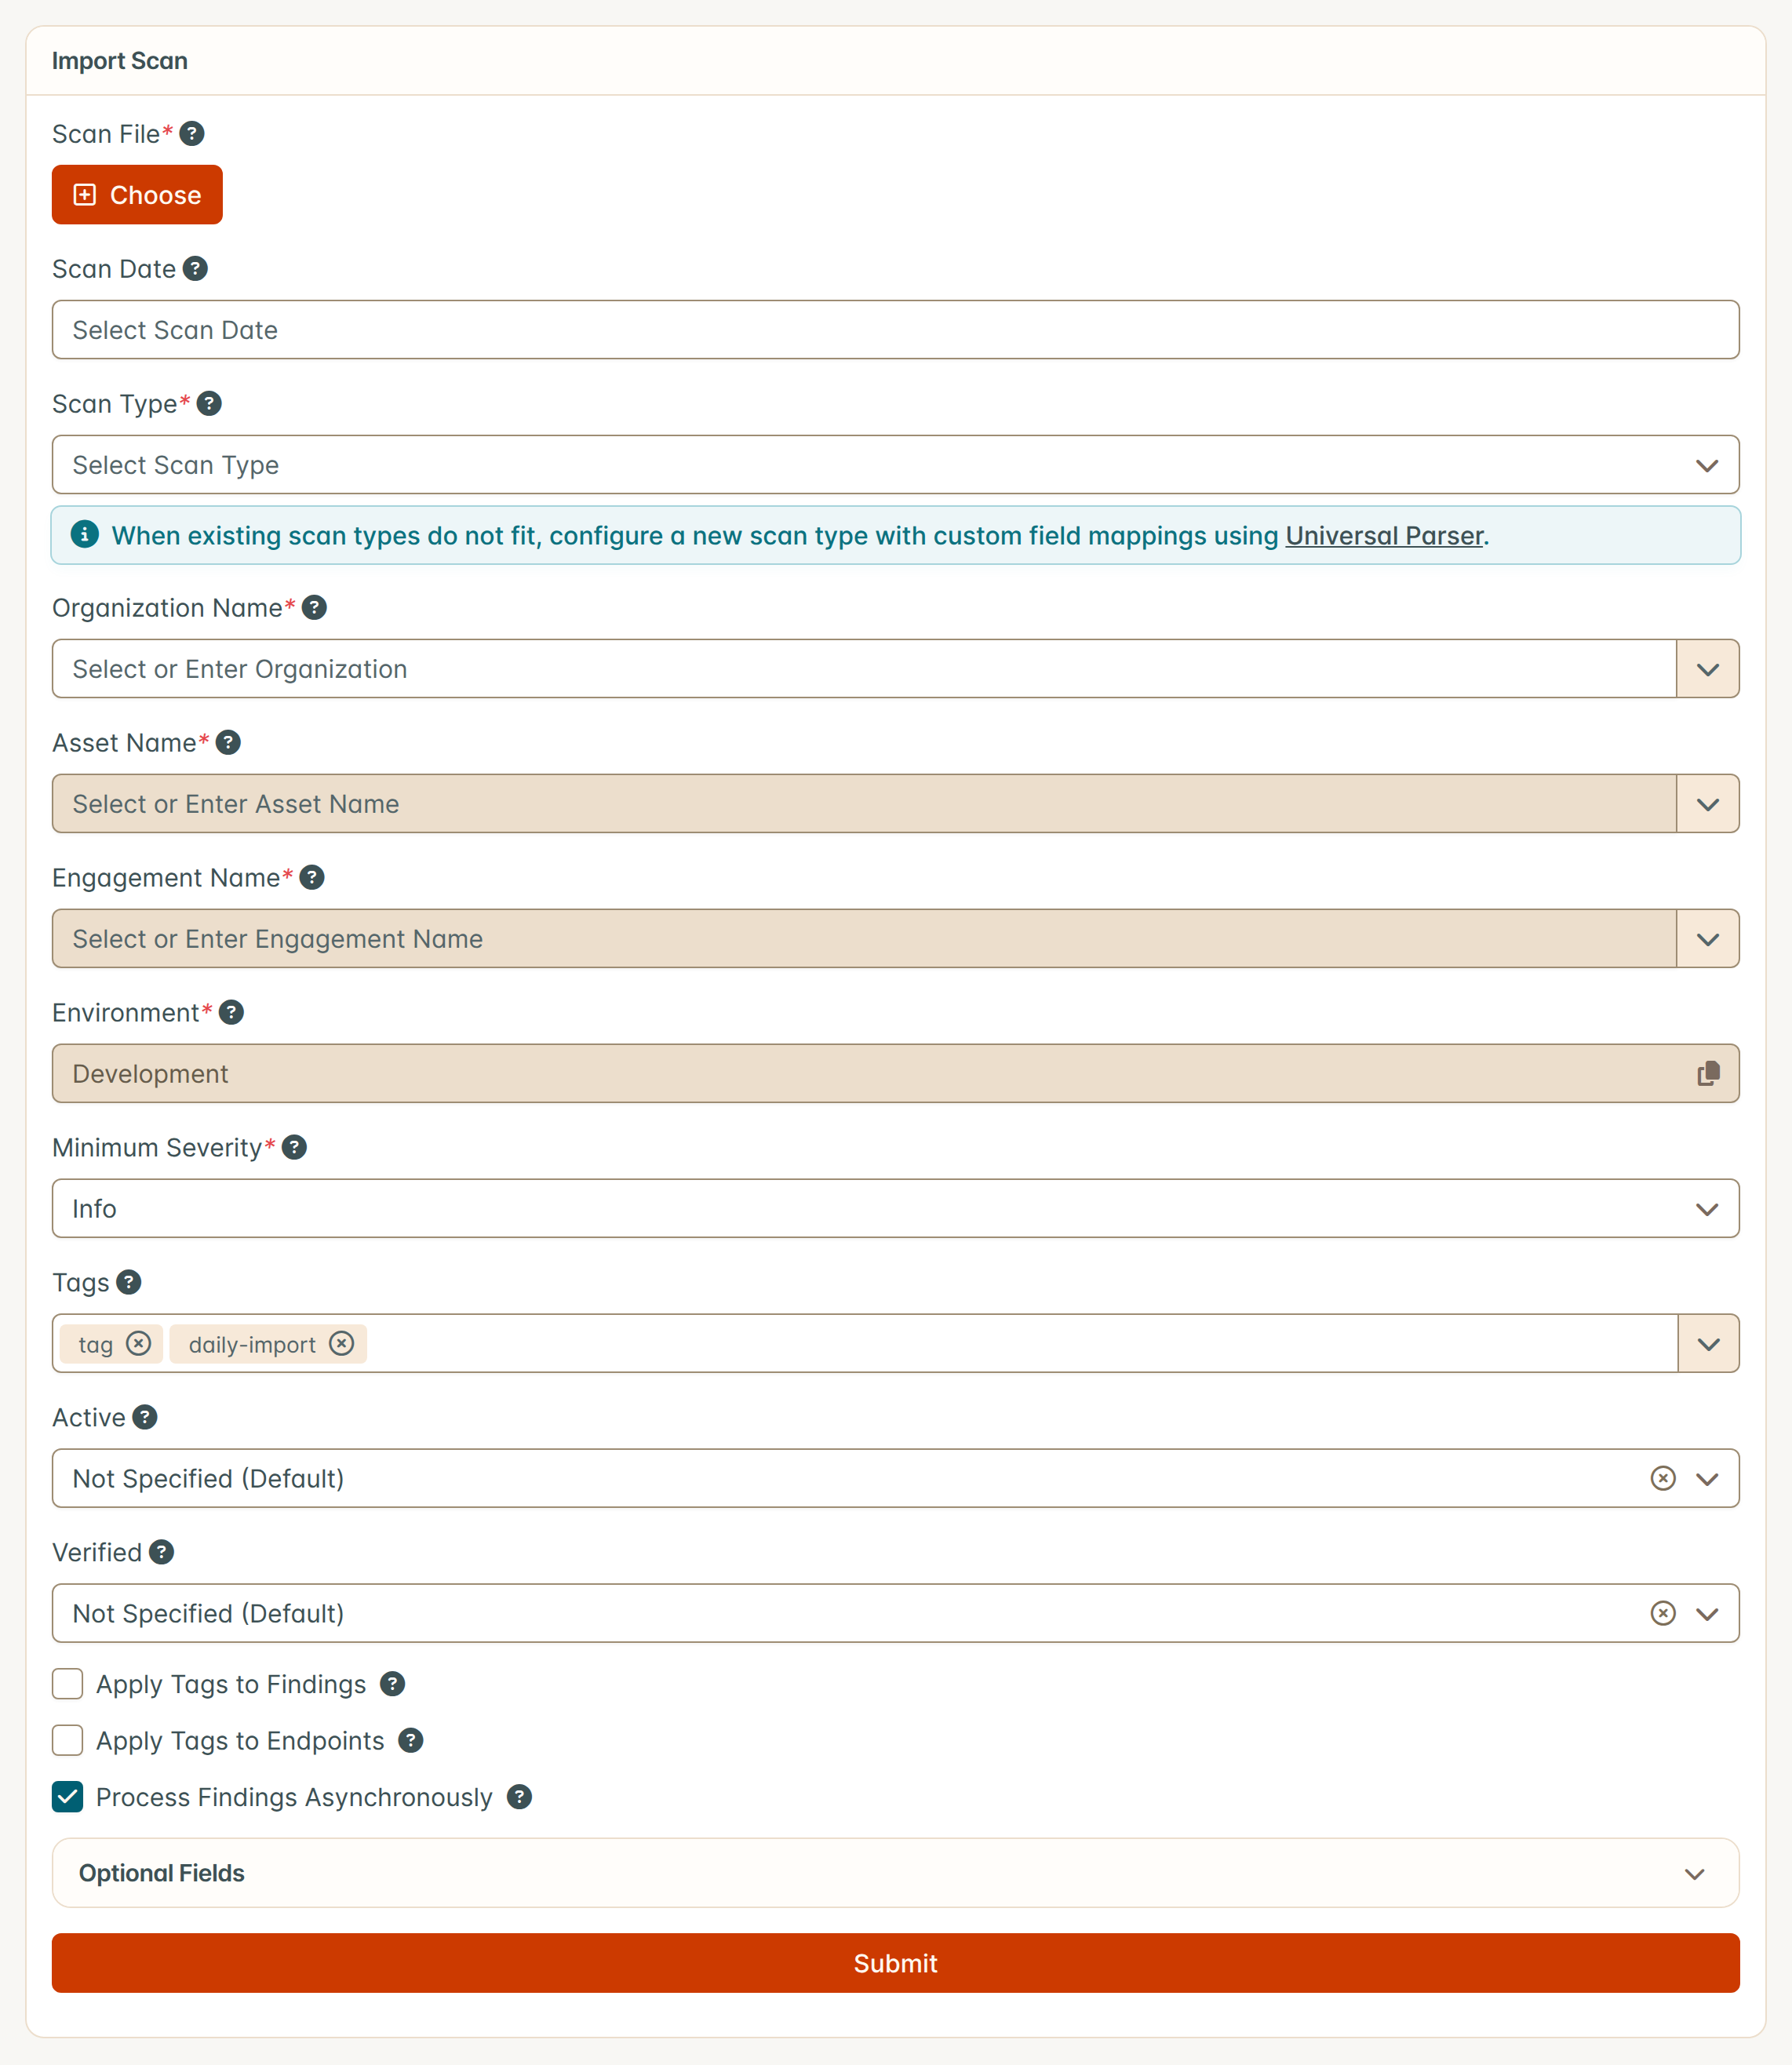Open the Minimum Severity dropdown
The width and height of the screenshot is (1792, 2065).
(895, 1208)
